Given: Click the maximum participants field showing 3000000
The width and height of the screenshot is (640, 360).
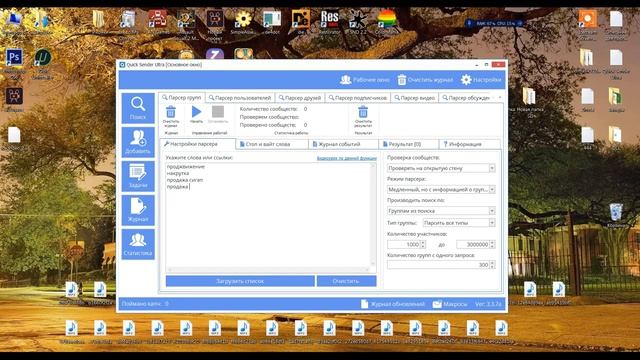Looking at the screenshot, I should tap(473, 244).
